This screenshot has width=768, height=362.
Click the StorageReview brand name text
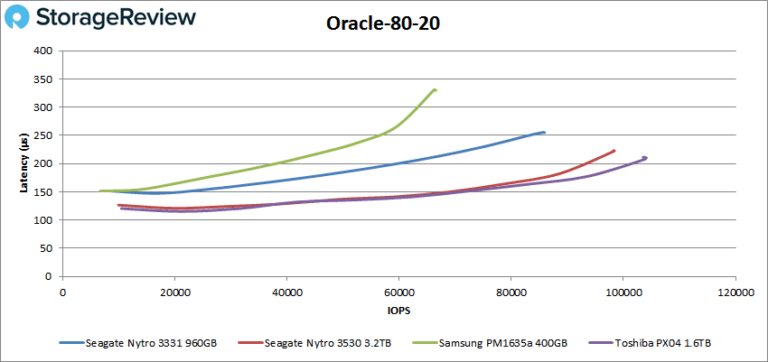click(116, 19)
